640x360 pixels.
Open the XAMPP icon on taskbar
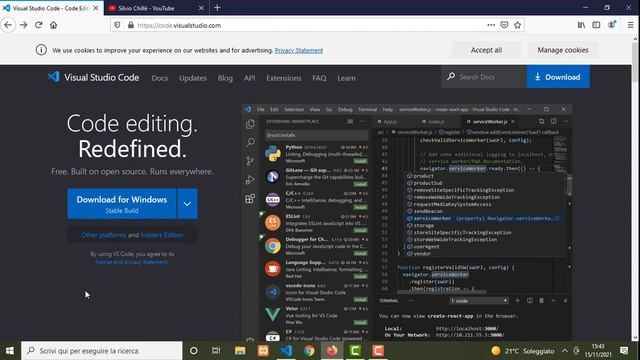click(263, 351)
